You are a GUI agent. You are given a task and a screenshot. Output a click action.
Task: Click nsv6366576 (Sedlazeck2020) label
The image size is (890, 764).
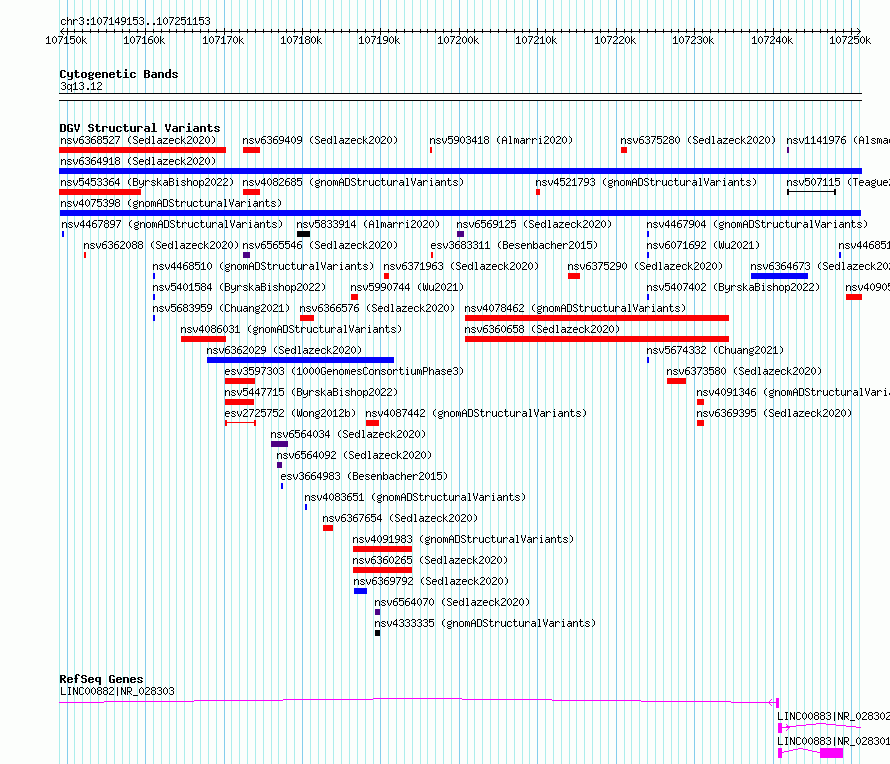[377, 308]
